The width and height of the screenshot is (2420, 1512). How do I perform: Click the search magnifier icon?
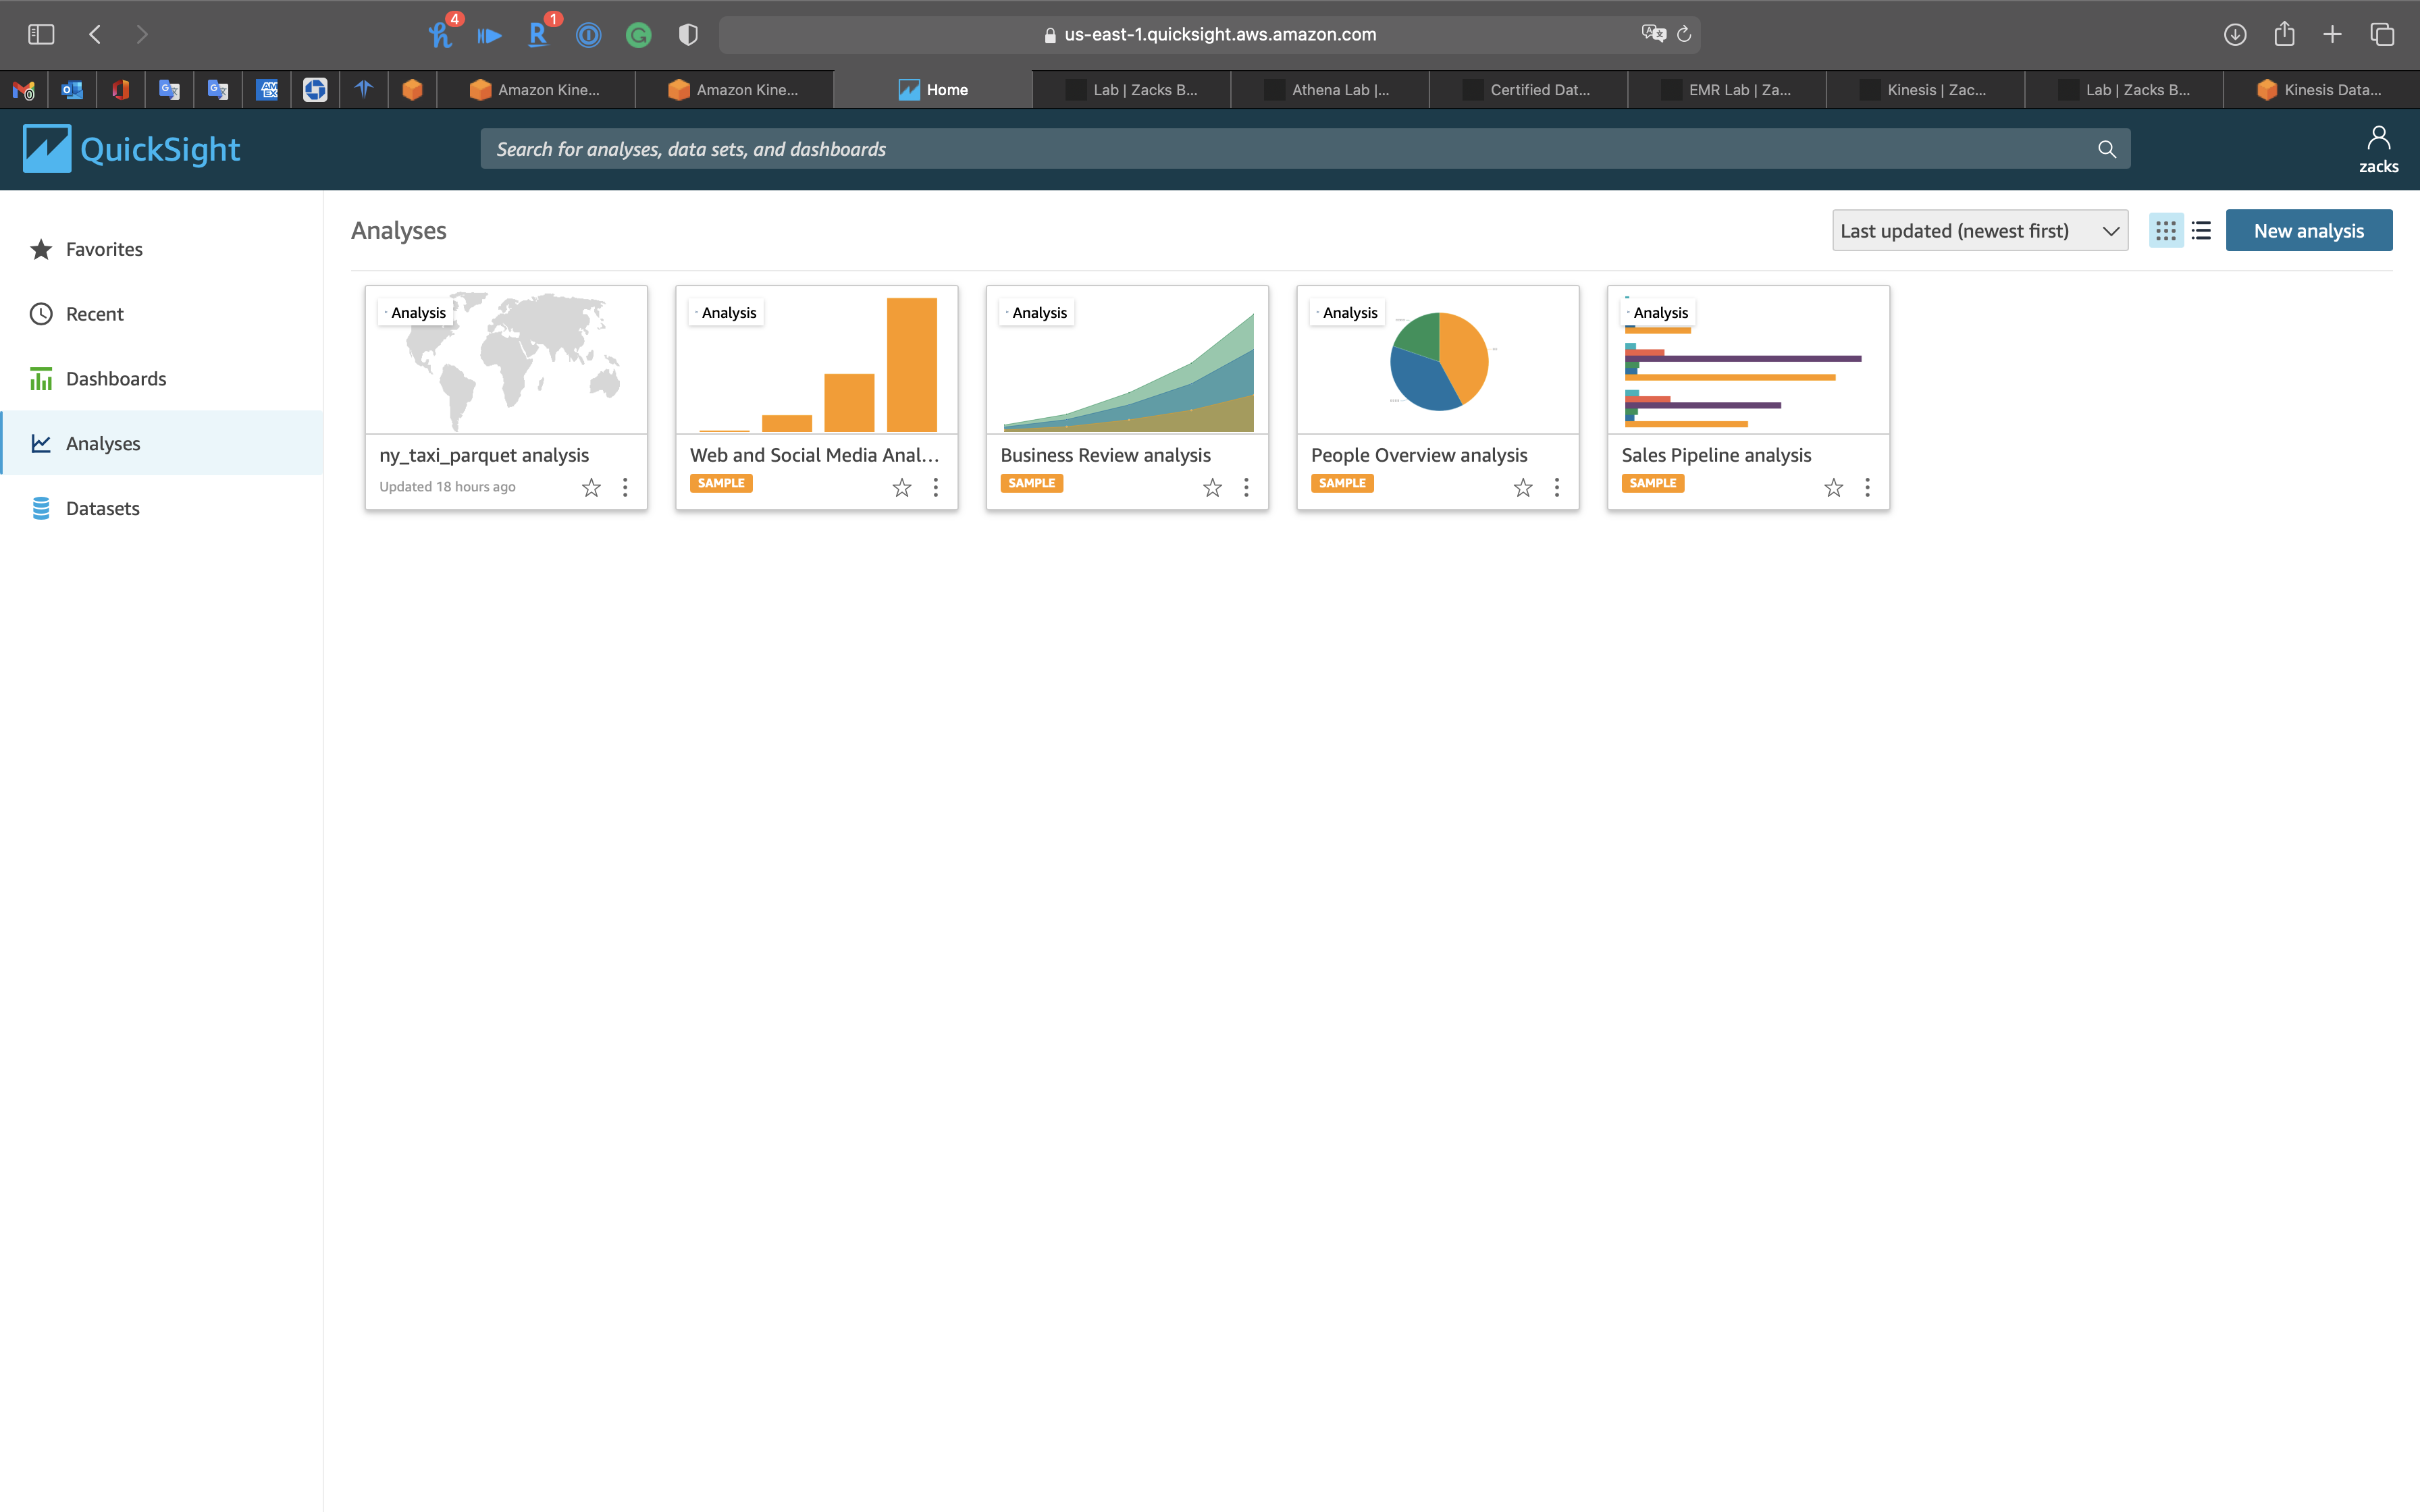pos(2106,149)
